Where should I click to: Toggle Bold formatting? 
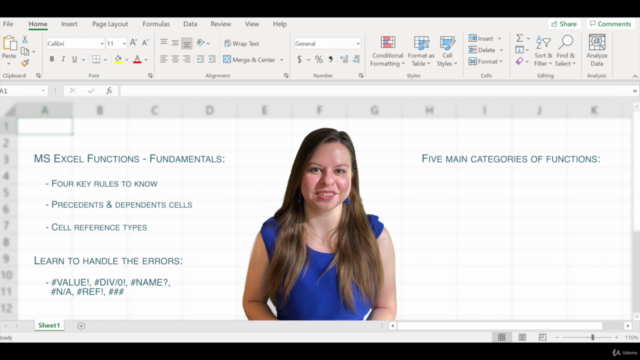[52, 60]
